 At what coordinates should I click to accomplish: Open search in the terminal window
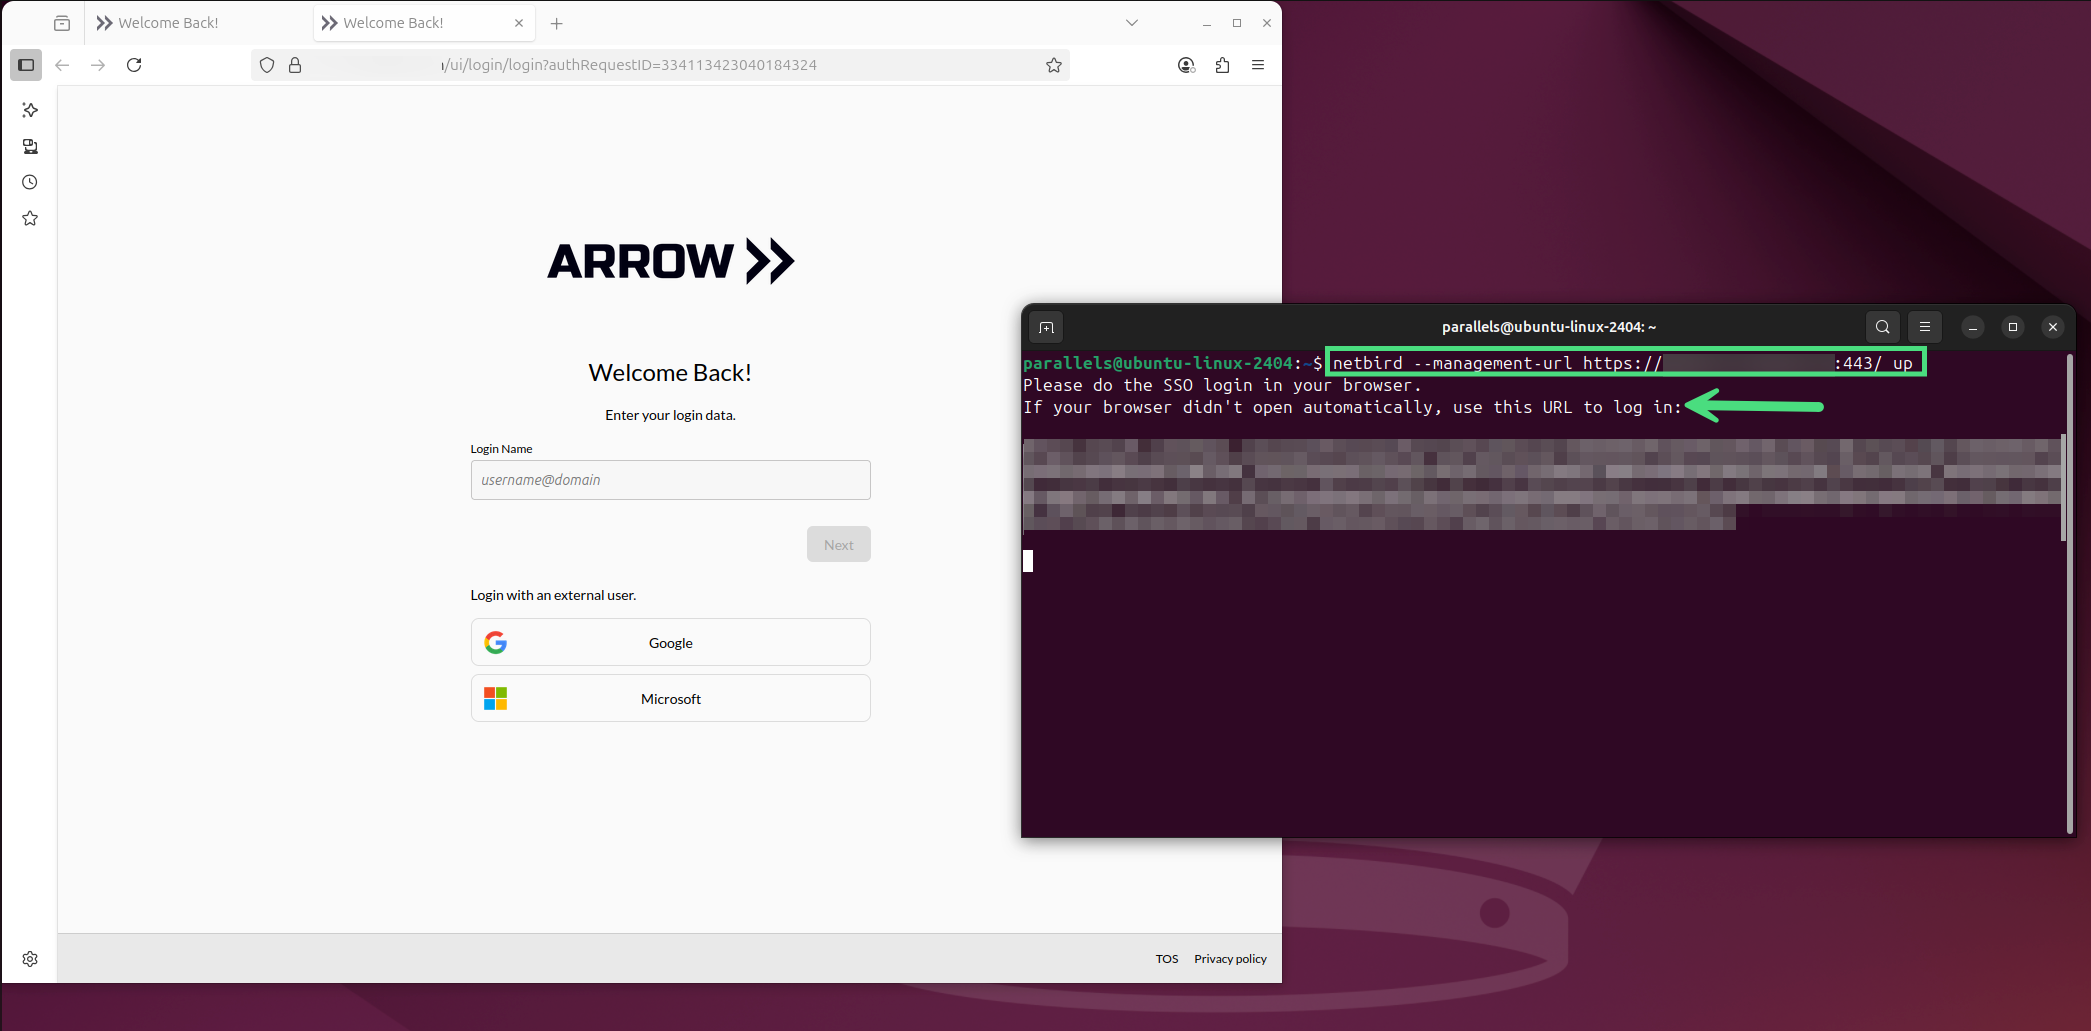[1882, 327]
